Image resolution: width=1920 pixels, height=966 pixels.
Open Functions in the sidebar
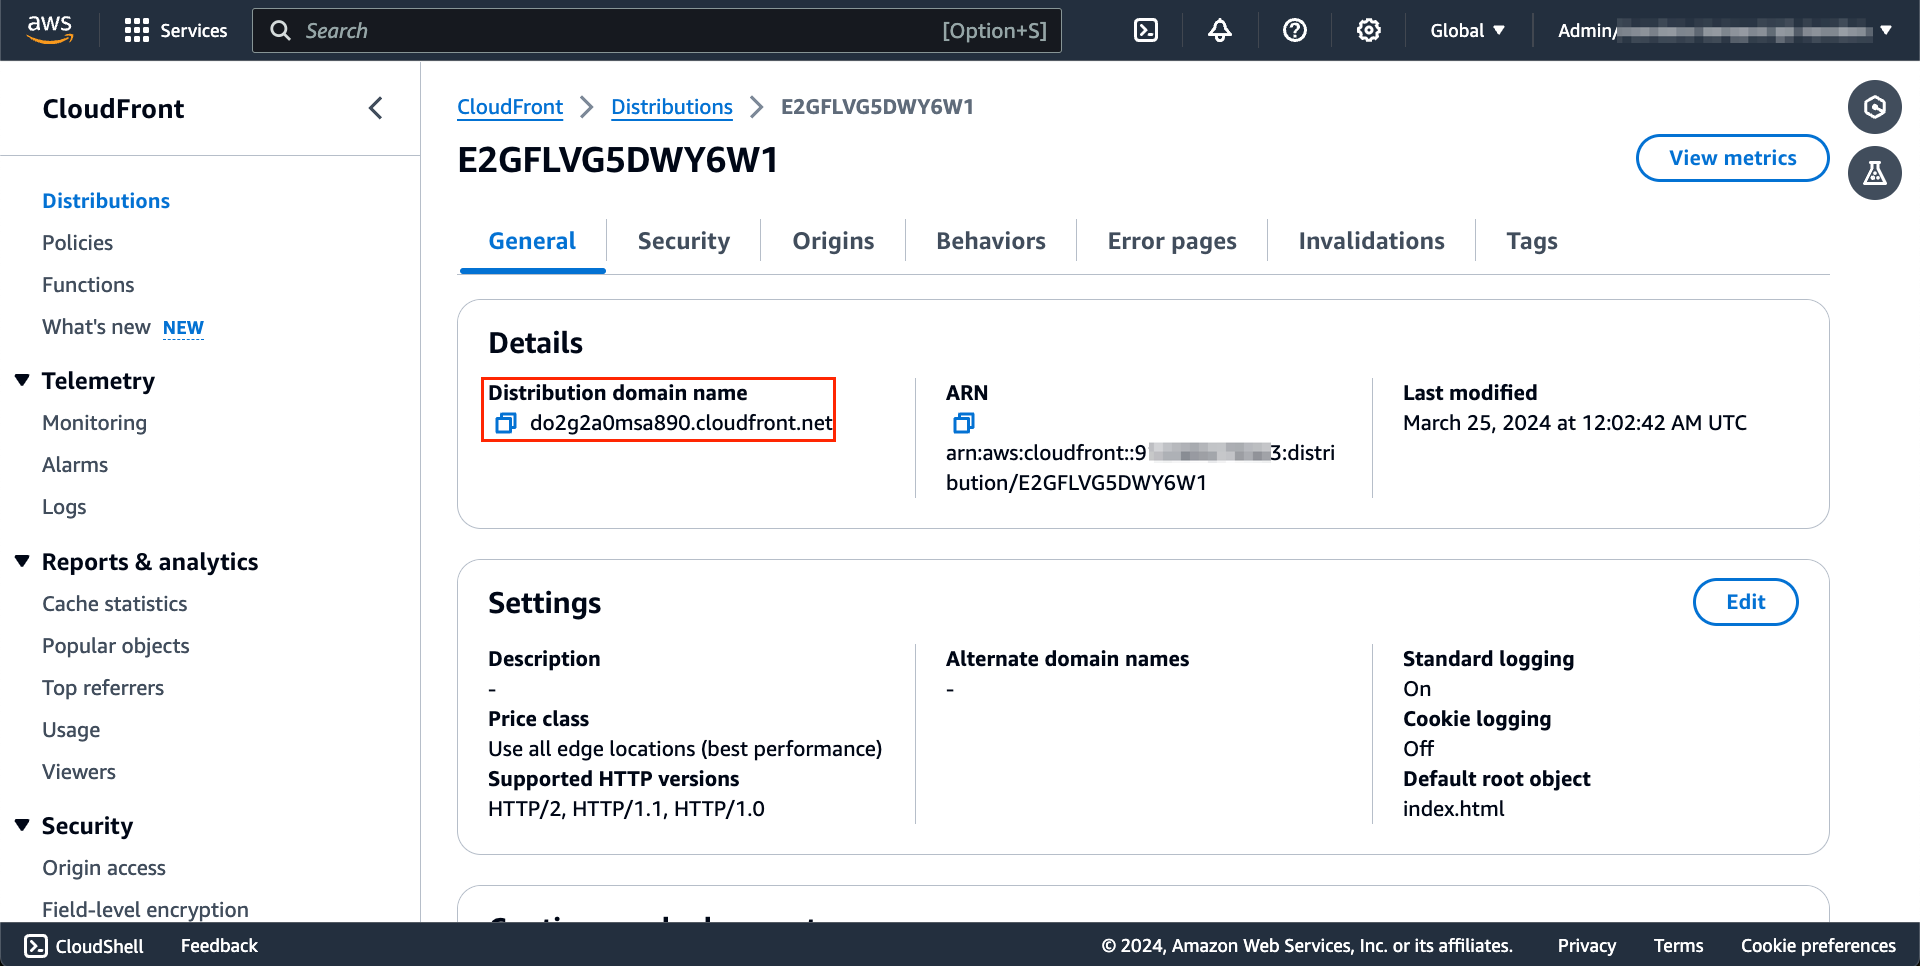[x=88, y=285]
